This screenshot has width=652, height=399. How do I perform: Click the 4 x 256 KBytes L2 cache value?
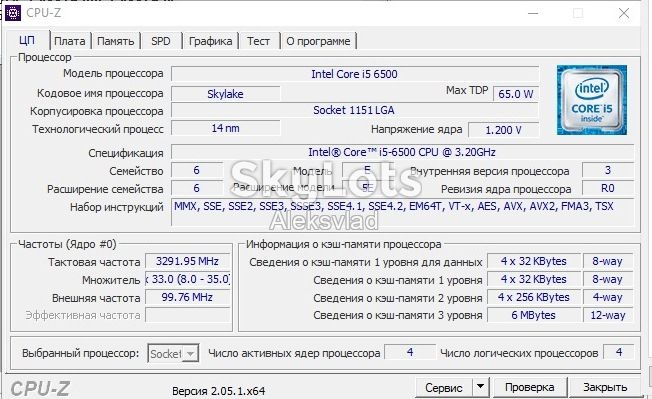[533, 297]
